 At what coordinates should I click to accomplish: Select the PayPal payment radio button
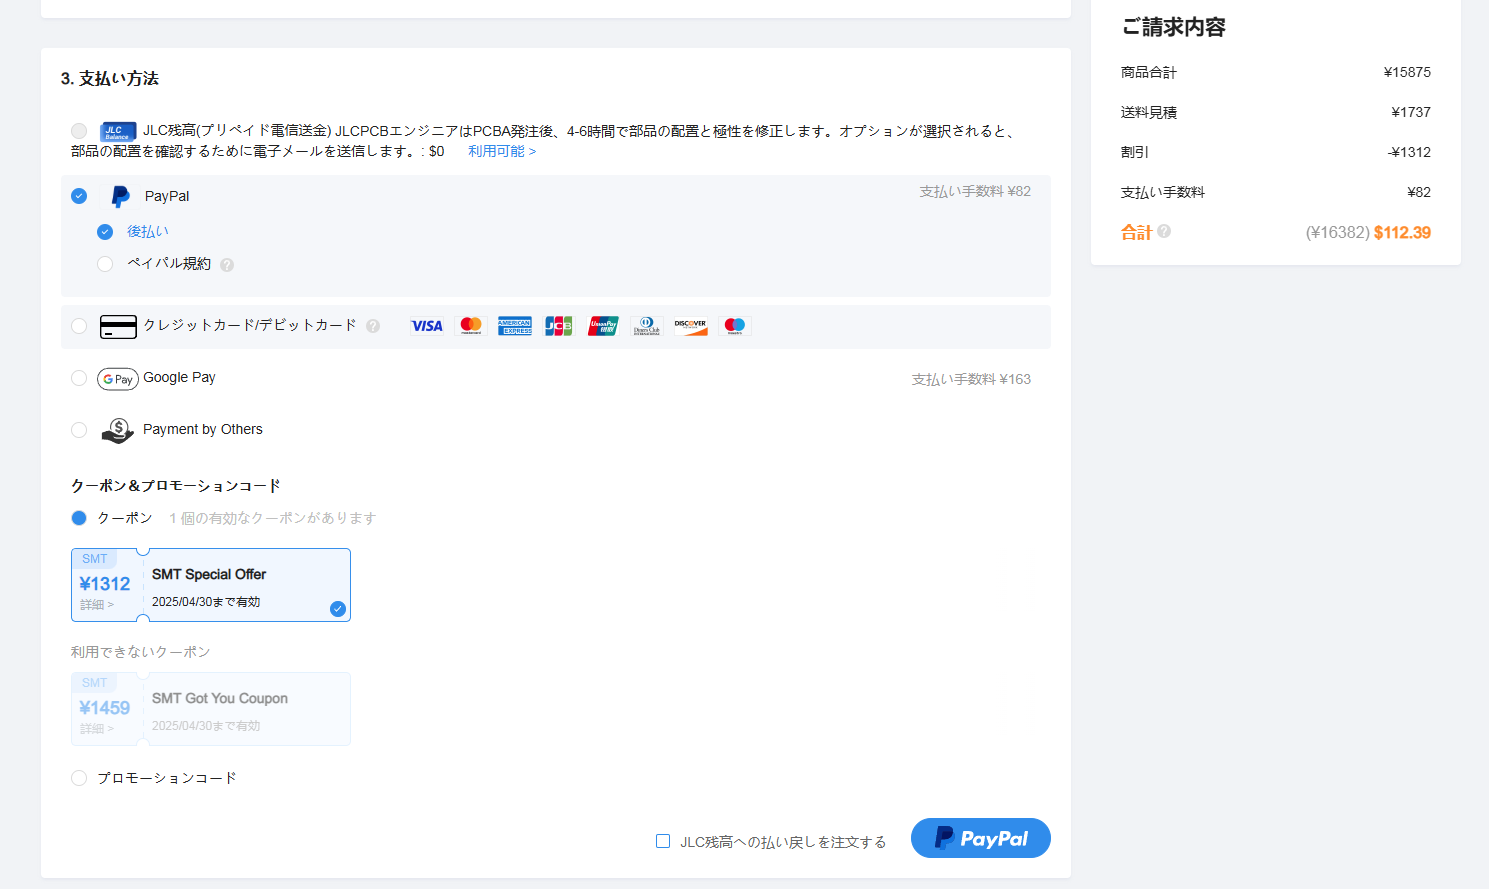[79, 196]
